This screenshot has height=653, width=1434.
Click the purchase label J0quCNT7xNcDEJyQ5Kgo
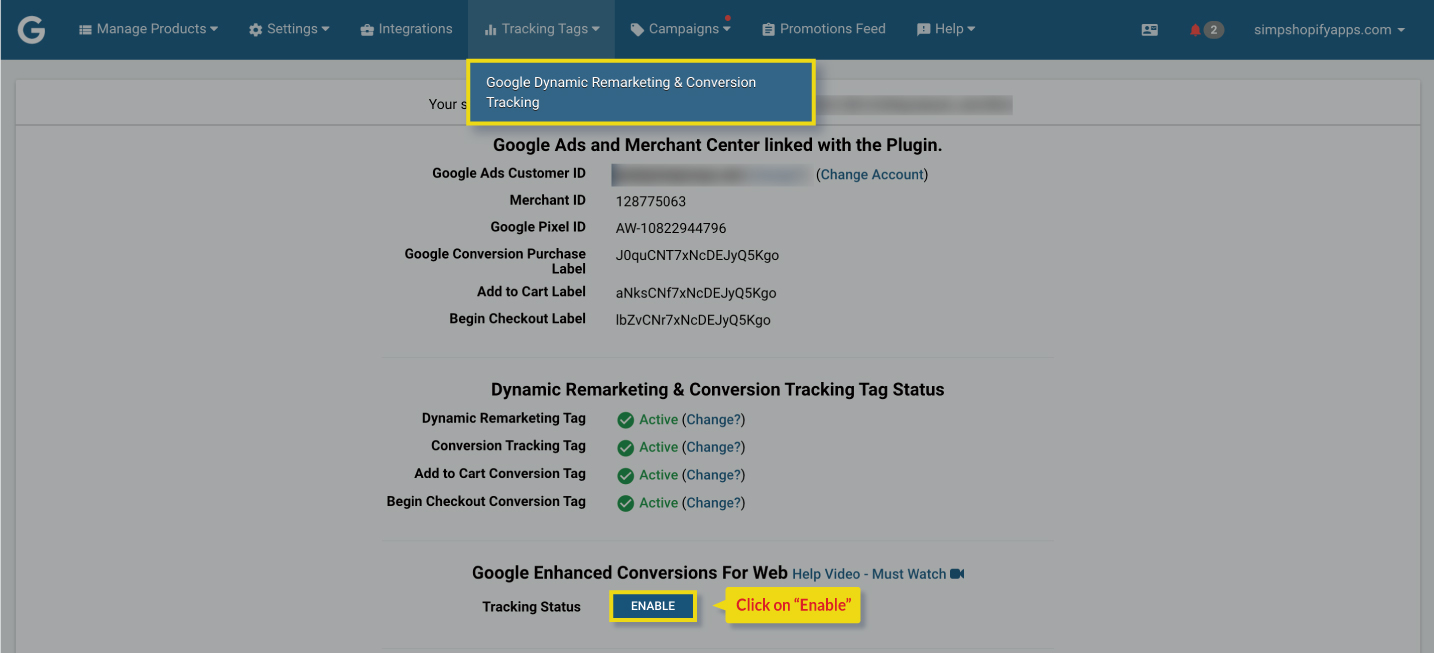click(x=697, y=255)
